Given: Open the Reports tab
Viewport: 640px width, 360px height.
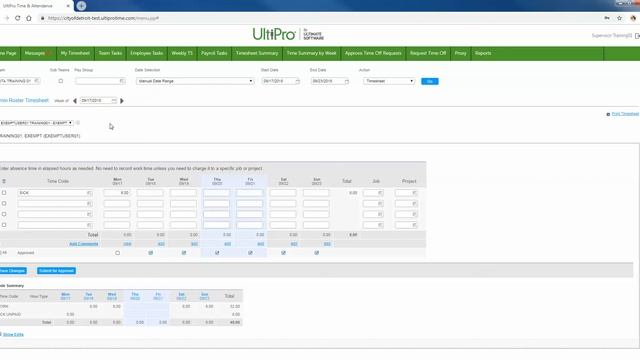Looking at the screenshot, I should point(483,53).
